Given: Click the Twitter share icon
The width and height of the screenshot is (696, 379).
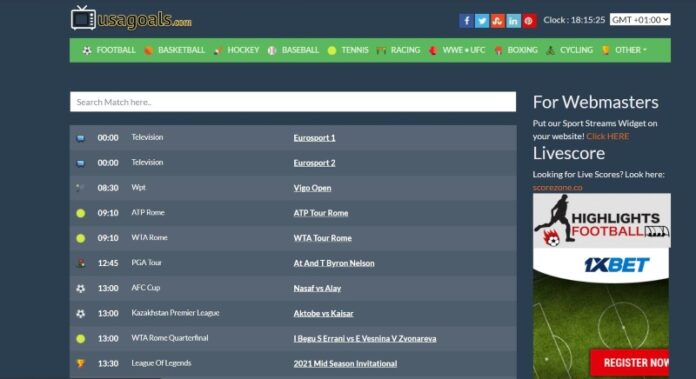Looking at the screenshot, I should (x=482, y=20).
